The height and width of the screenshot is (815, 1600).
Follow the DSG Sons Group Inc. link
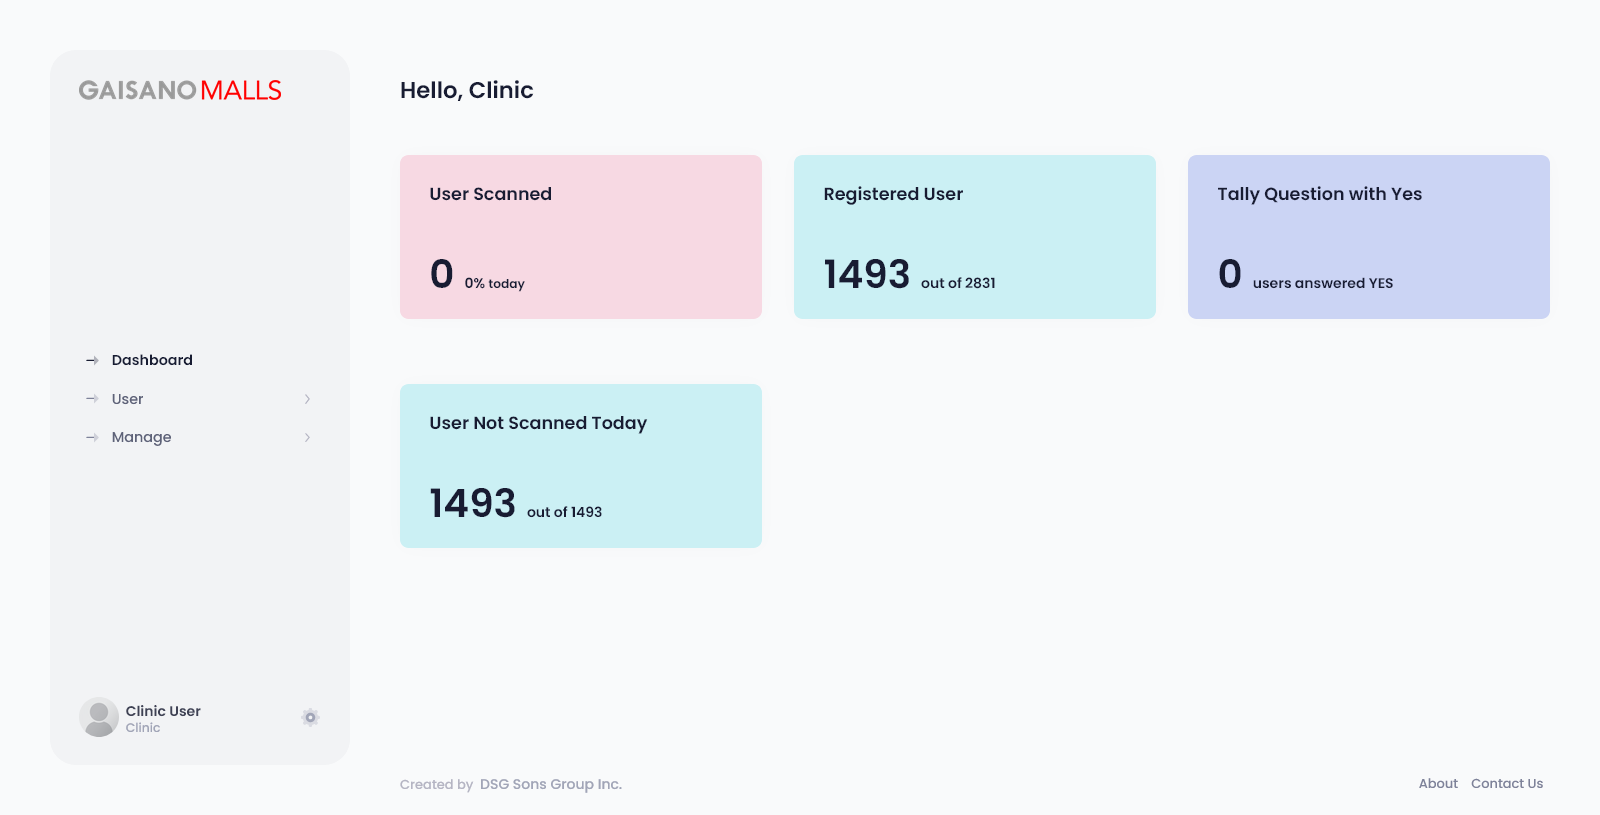pyautogui.click(x=551, y=784)
